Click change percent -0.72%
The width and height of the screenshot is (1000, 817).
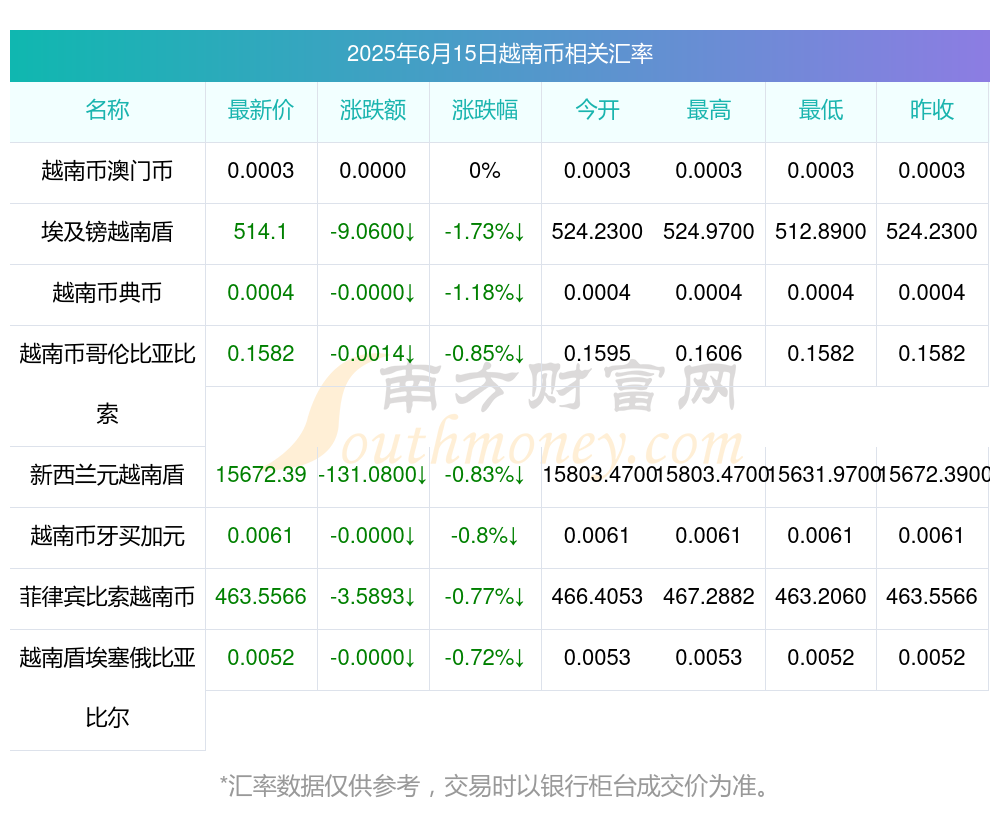[485, 658]
